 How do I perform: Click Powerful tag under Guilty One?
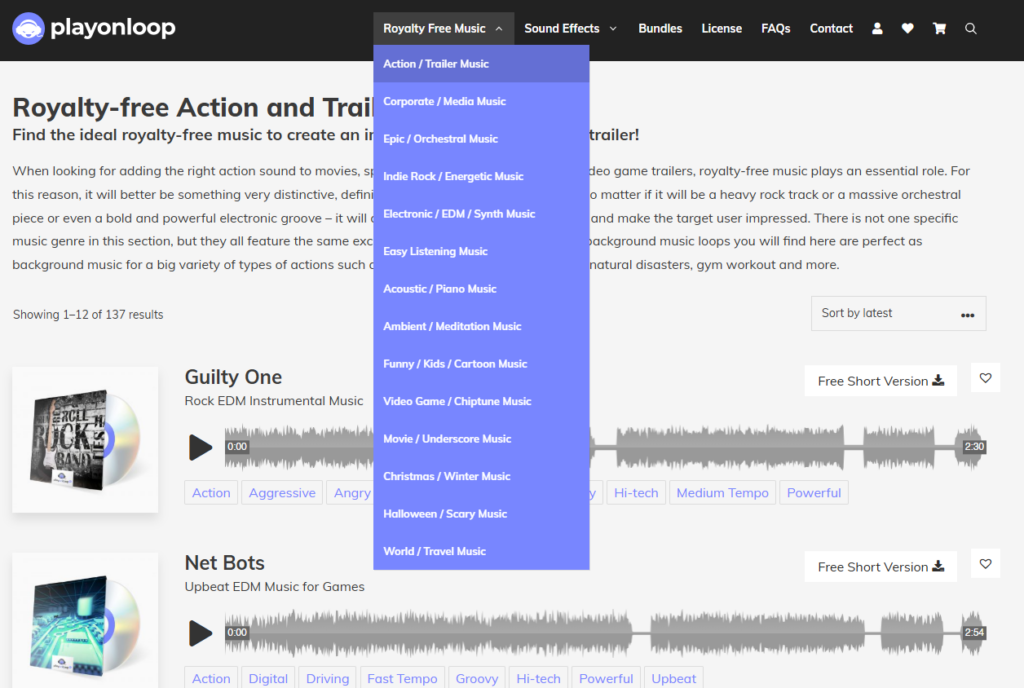point(814,493)
